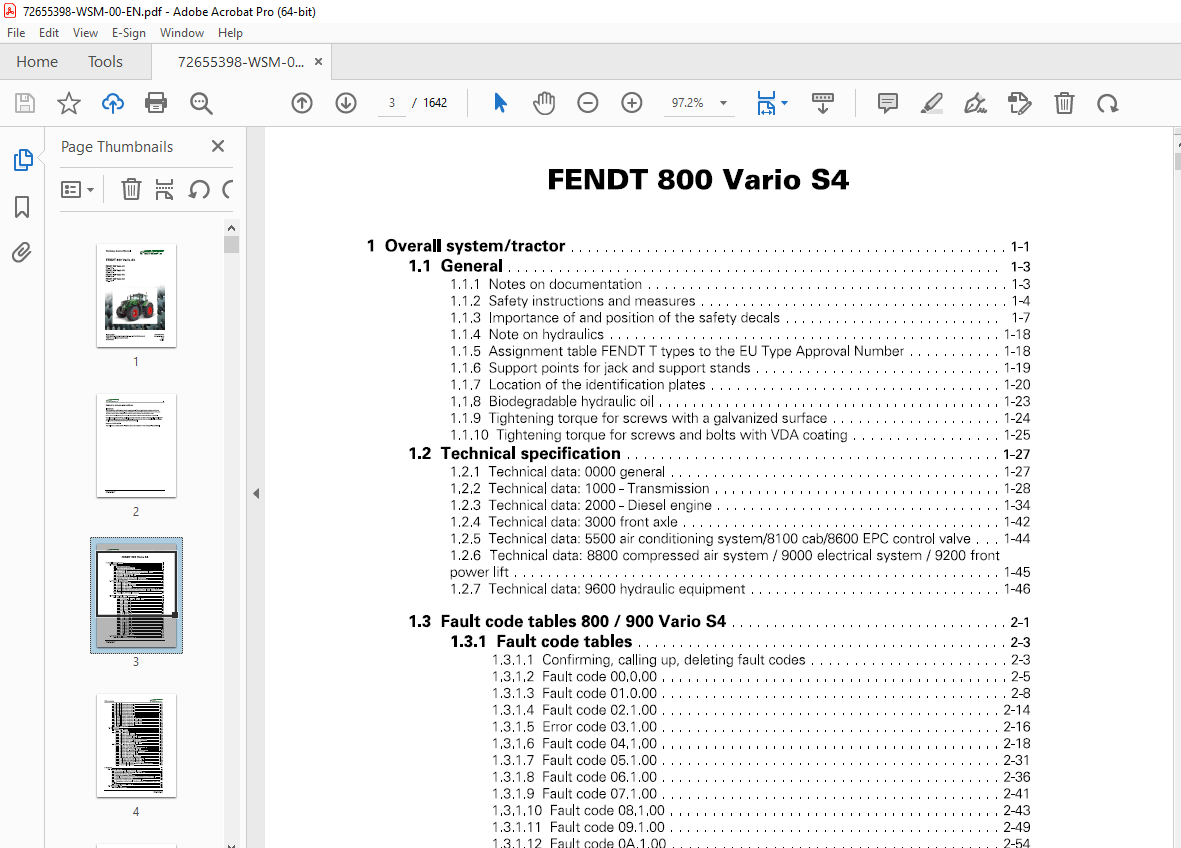Viewport: 1181px width, 848px height.
Task: Zoom out using the minus circle
Action: (587, 103)
